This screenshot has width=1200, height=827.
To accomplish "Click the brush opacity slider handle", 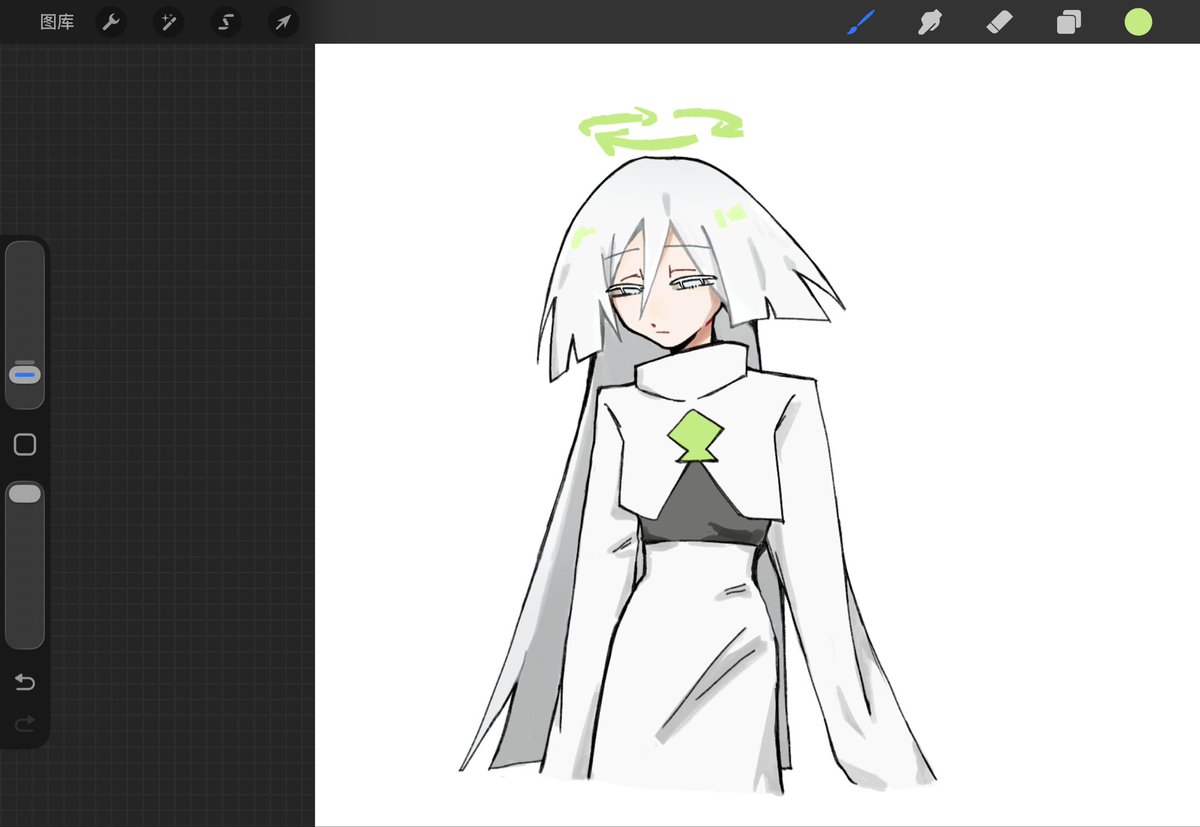I will click(25, 493).
